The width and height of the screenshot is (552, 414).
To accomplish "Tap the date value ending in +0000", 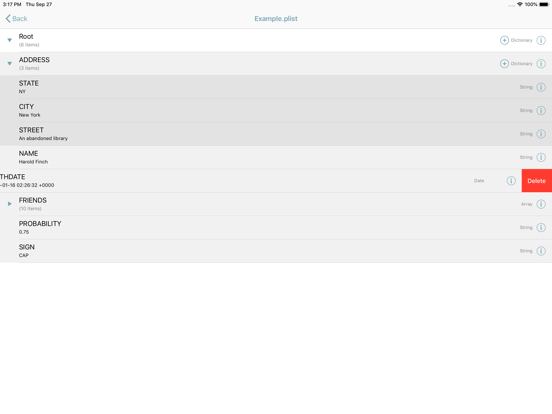I will click(x=27, y=185).
